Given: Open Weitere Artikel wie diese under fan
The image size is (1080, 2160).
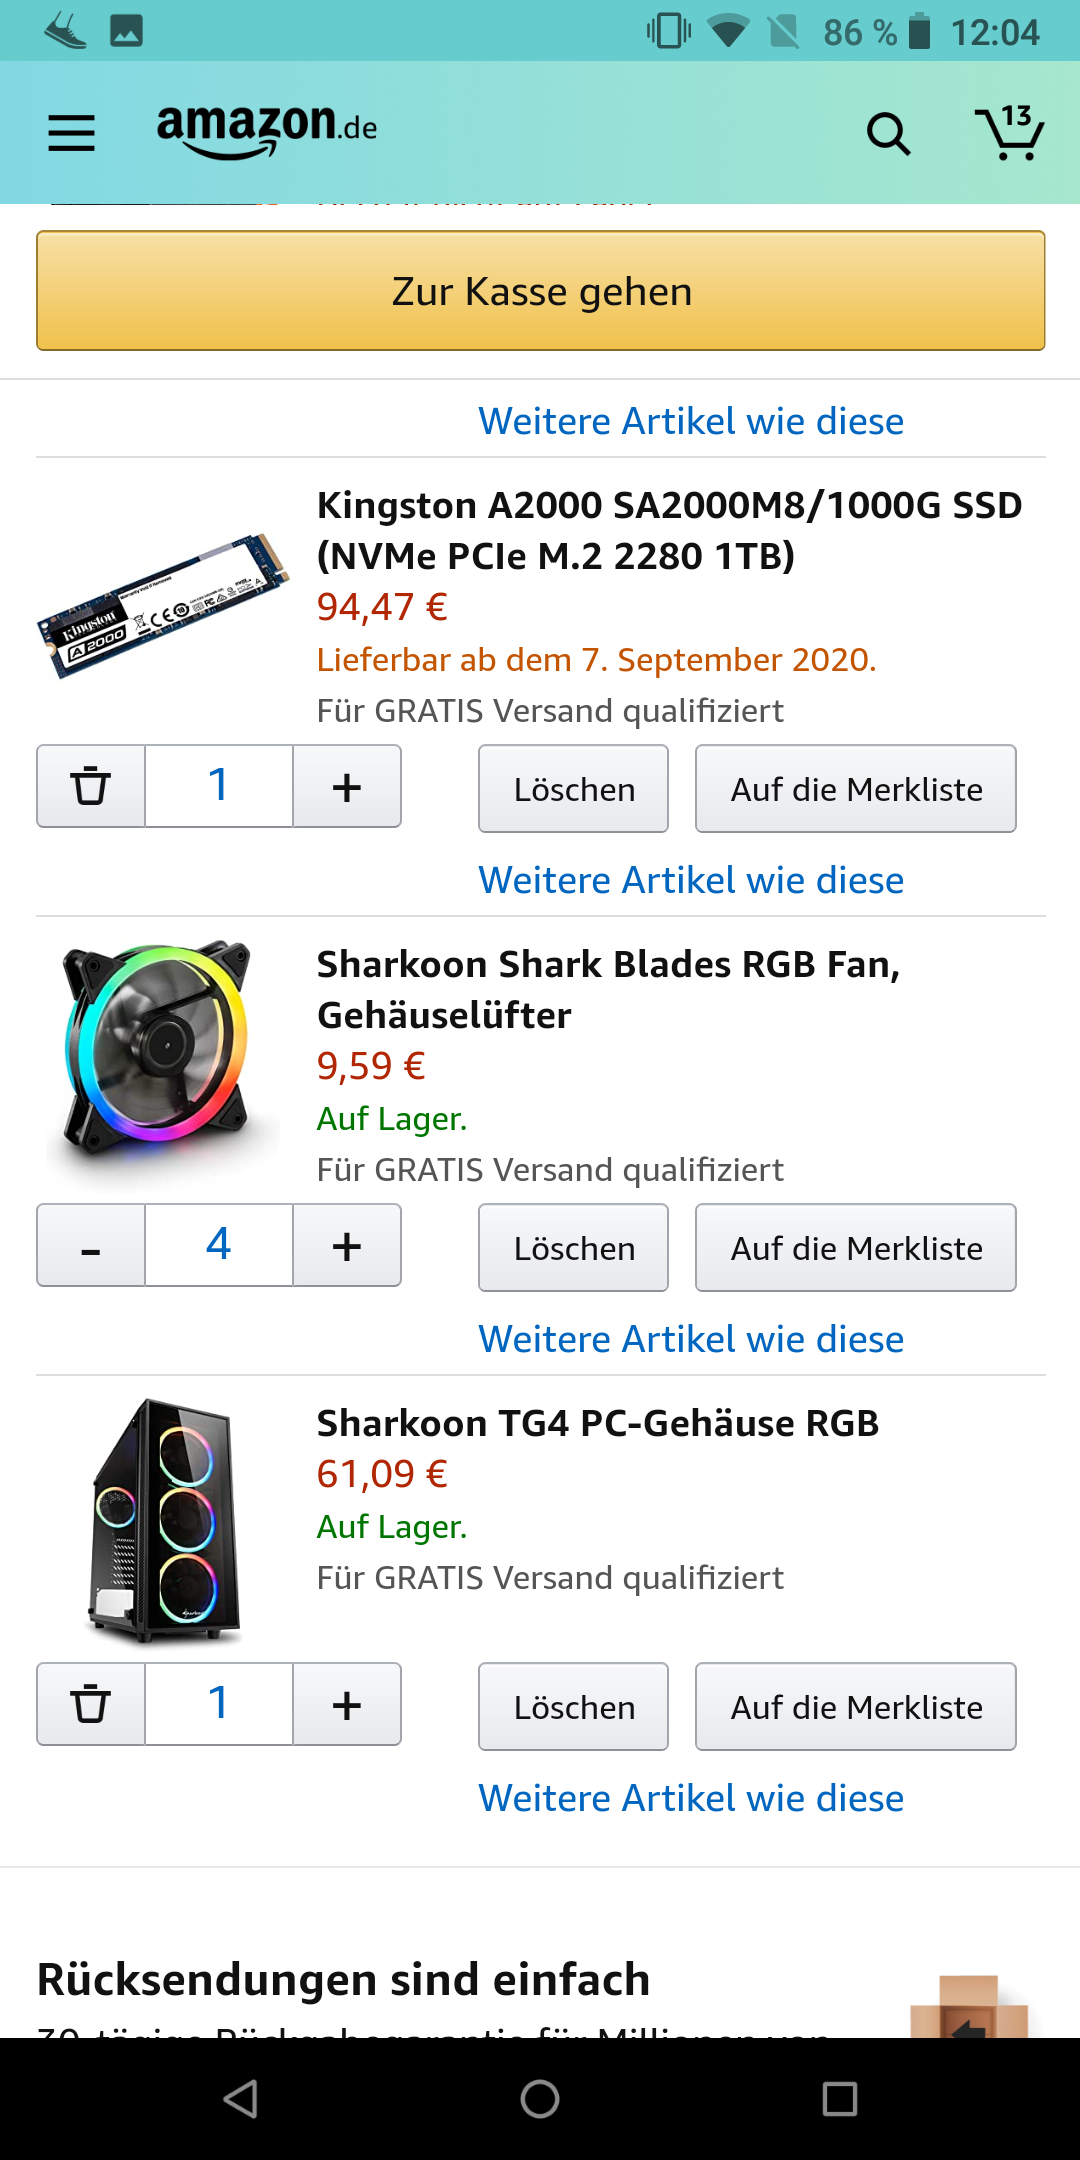Looking at the screenshot, I should pos(690,1338).
